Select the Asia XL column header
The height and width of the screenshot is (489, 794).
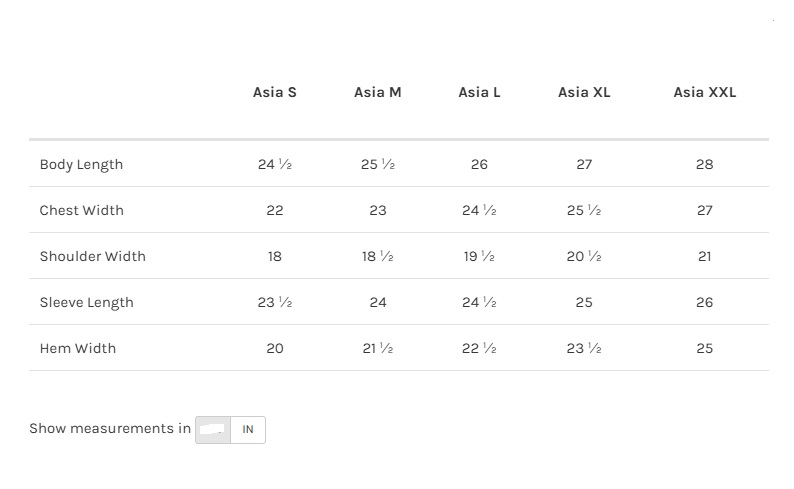pyautogui.click(x=584, y=92)
